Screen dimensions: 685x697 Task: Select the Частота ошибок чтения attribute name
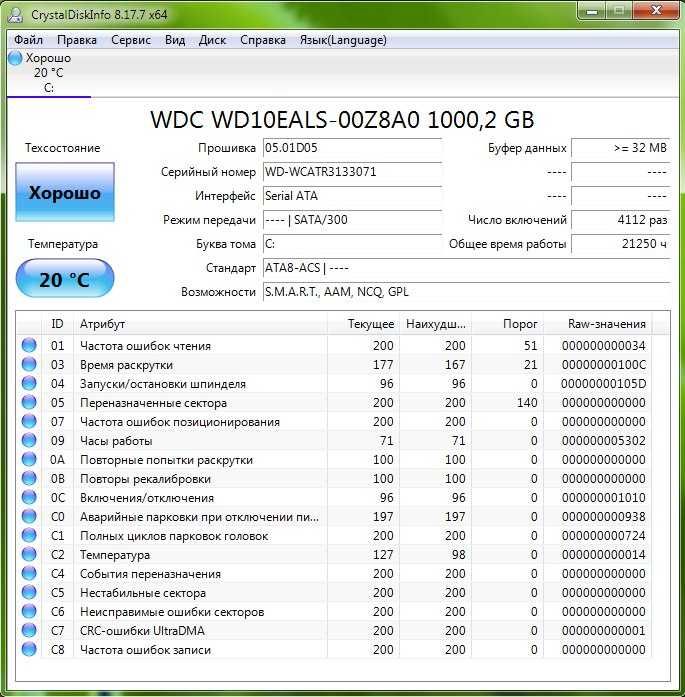[x=145, y=345]
